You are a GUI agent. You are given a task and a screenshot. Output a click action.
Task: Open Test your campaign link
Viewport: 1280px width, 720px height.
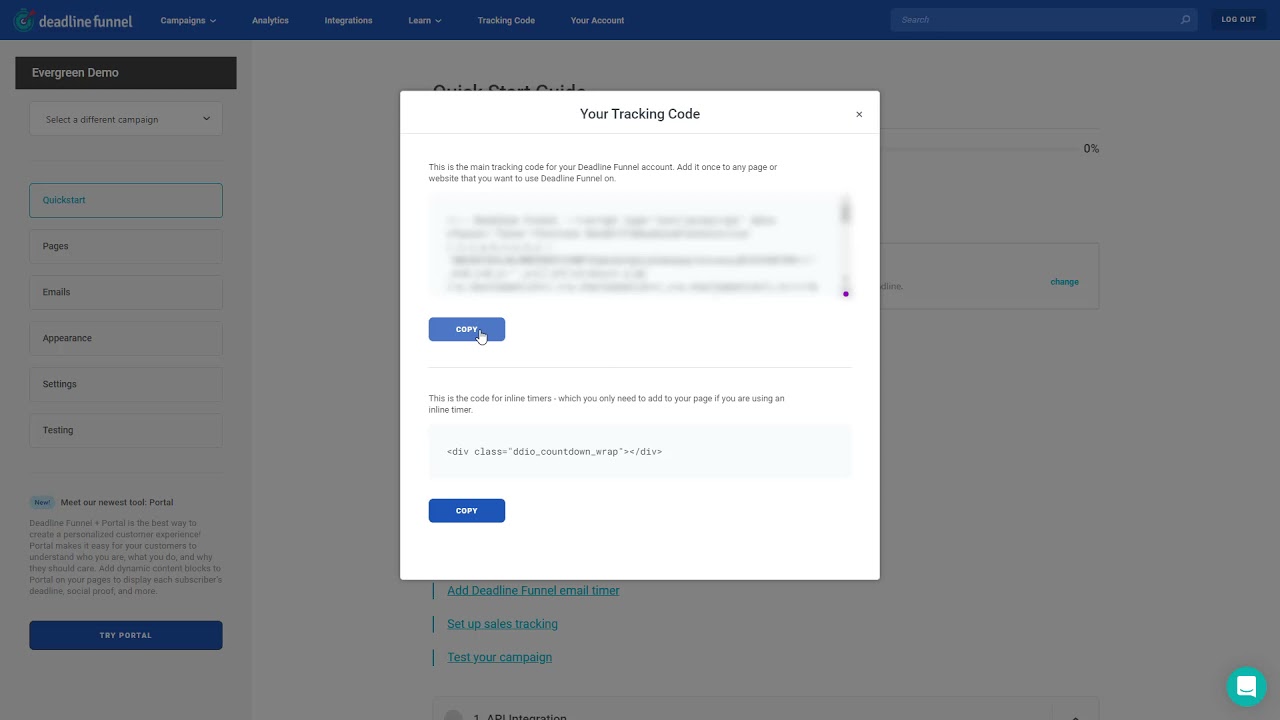click(x=499, y=657)
